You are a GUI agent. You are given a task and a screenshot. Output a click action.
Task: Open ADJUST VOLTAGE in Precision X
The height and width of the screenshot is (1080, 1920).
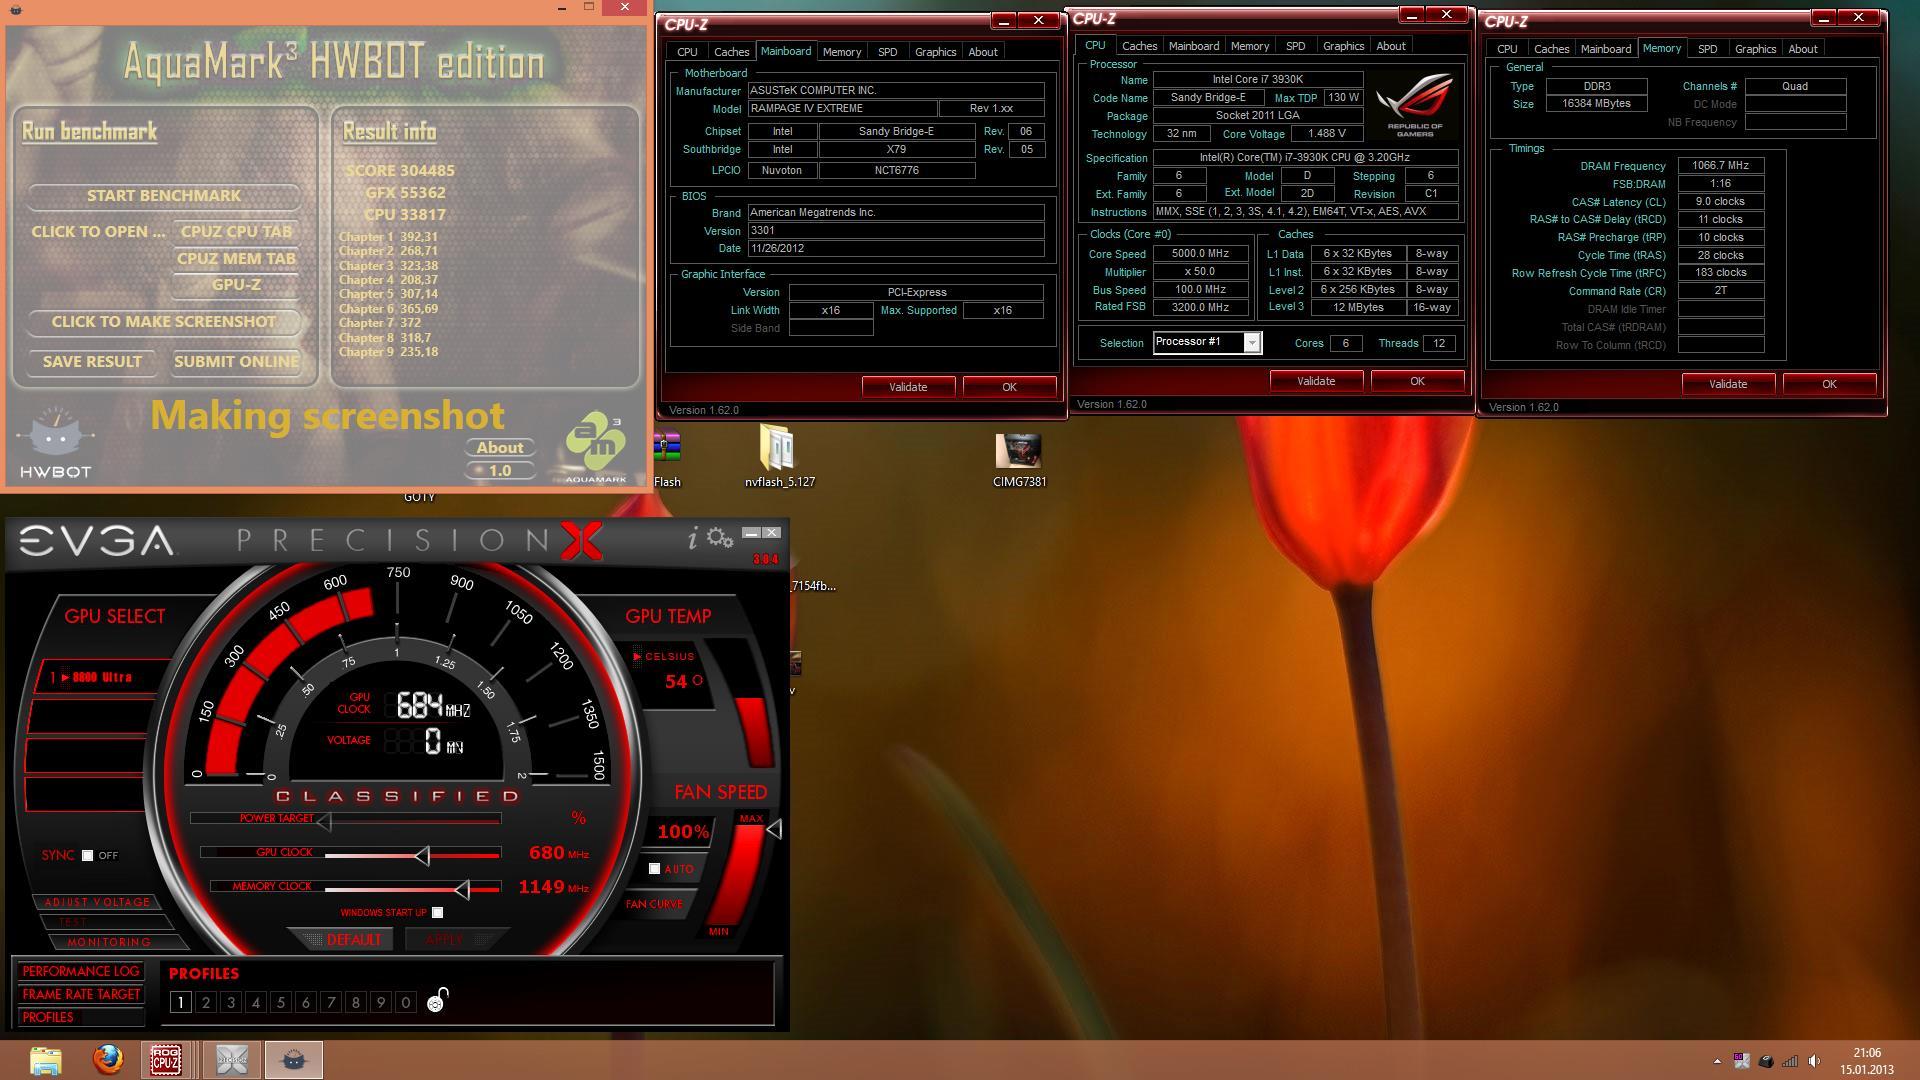(x=96, y=902)
